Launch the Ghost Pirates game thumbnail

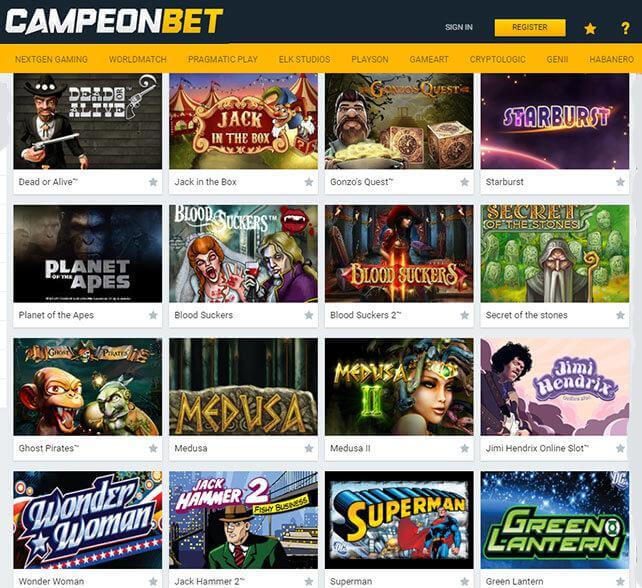click(88, 387)
